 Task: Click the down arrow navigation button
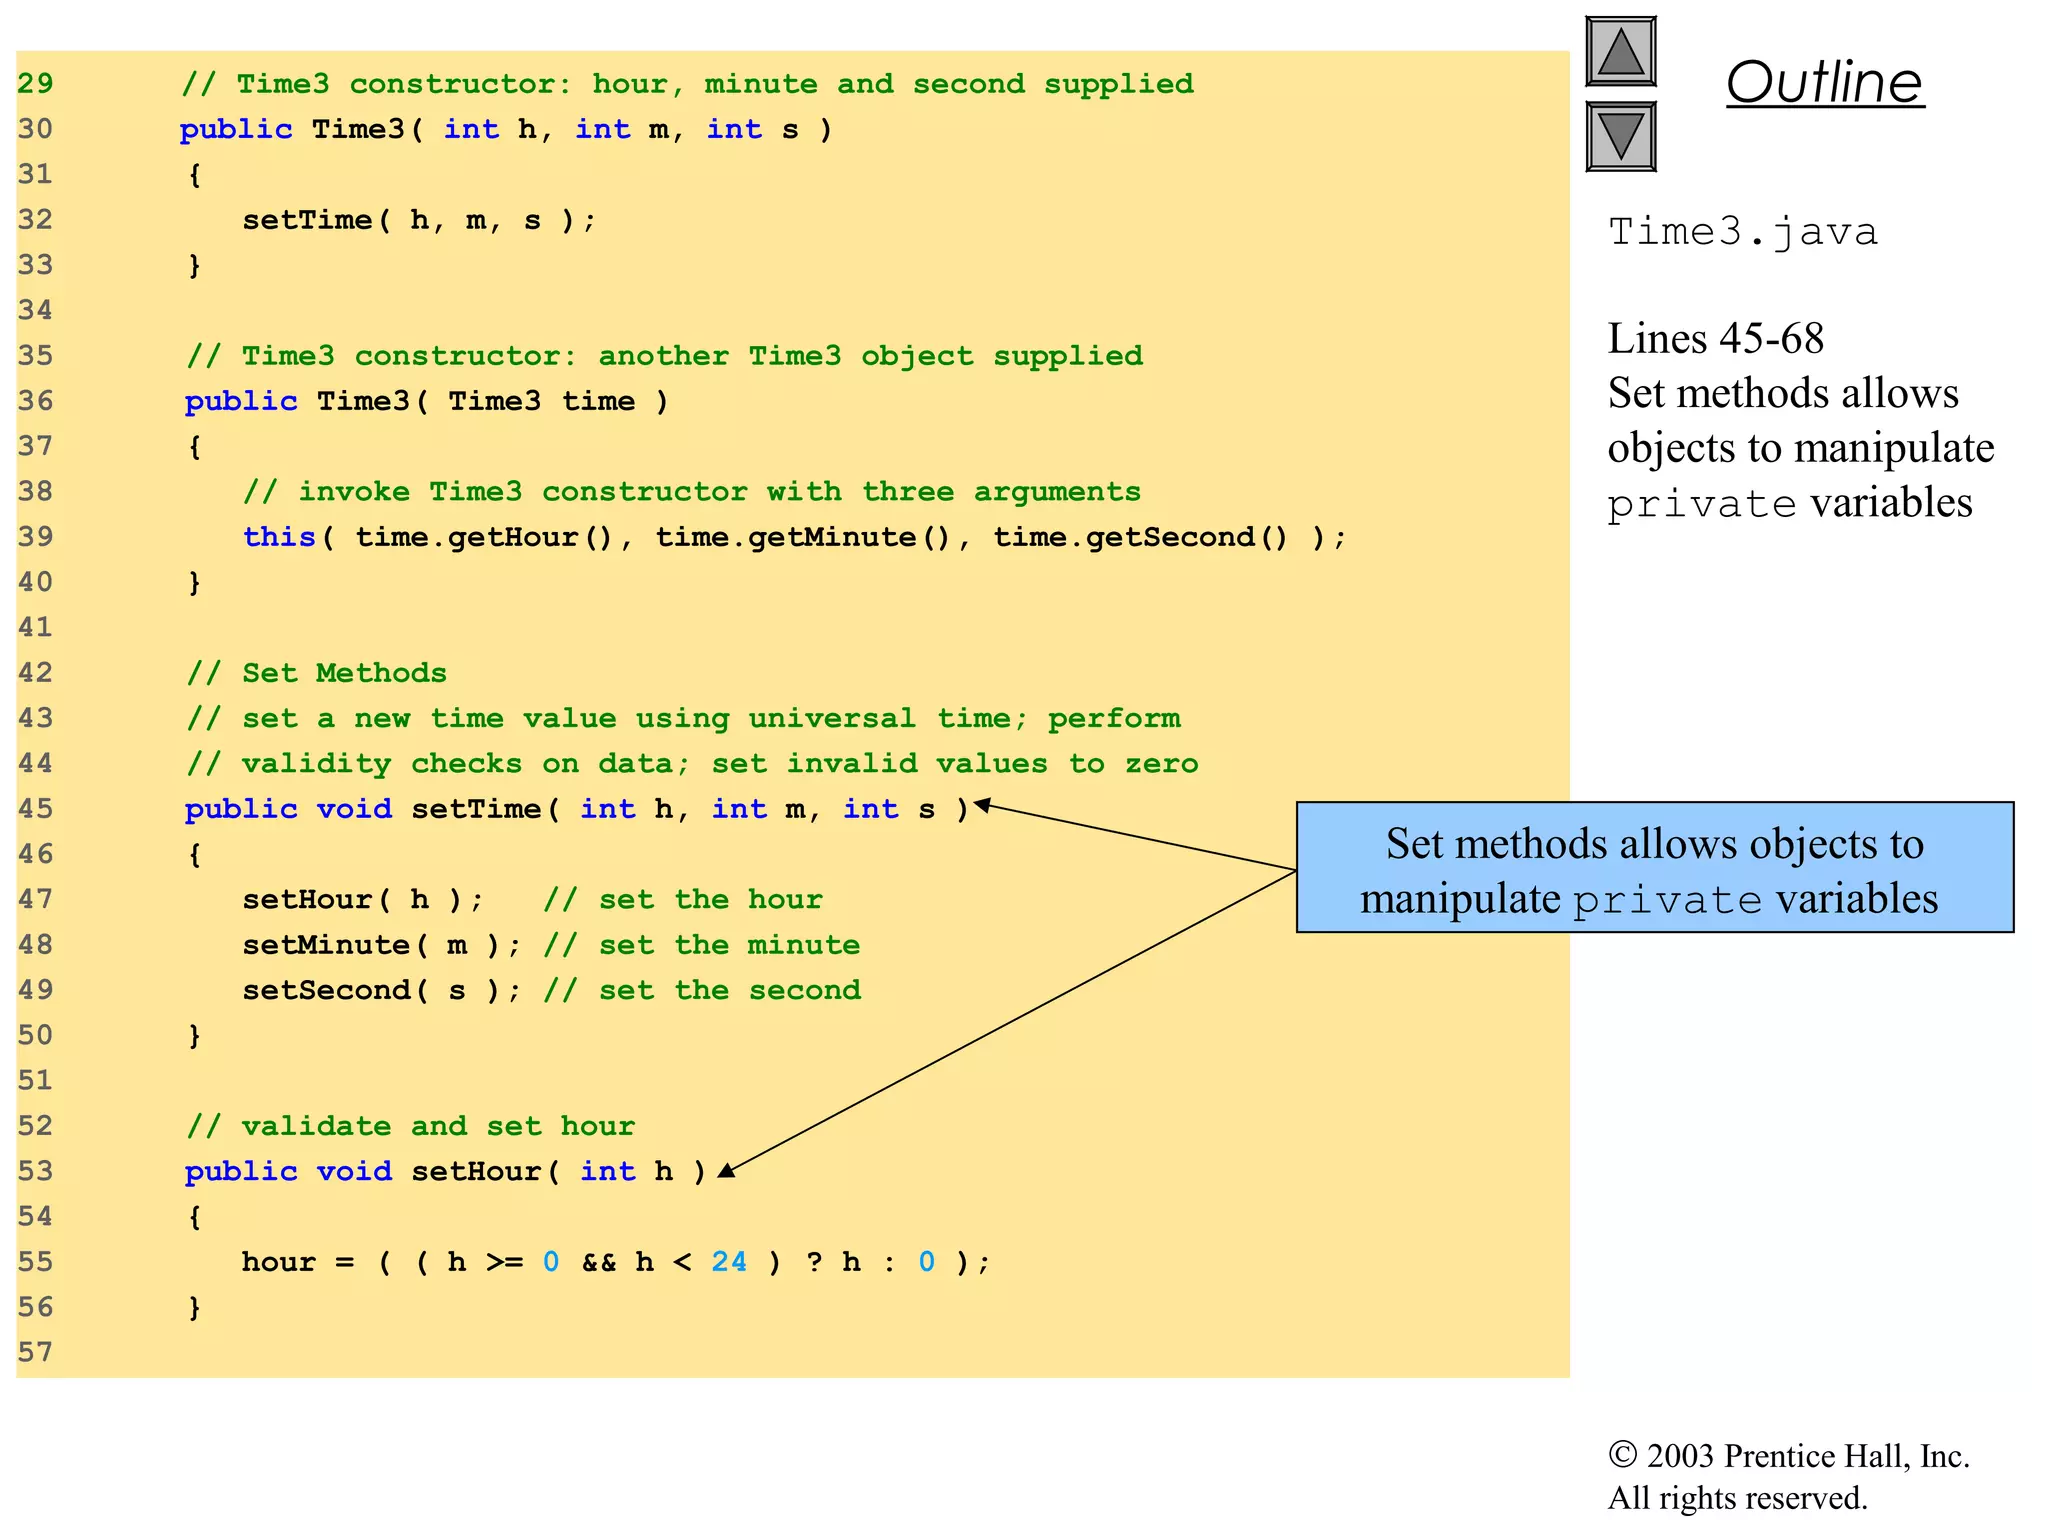click(1621, 136)
